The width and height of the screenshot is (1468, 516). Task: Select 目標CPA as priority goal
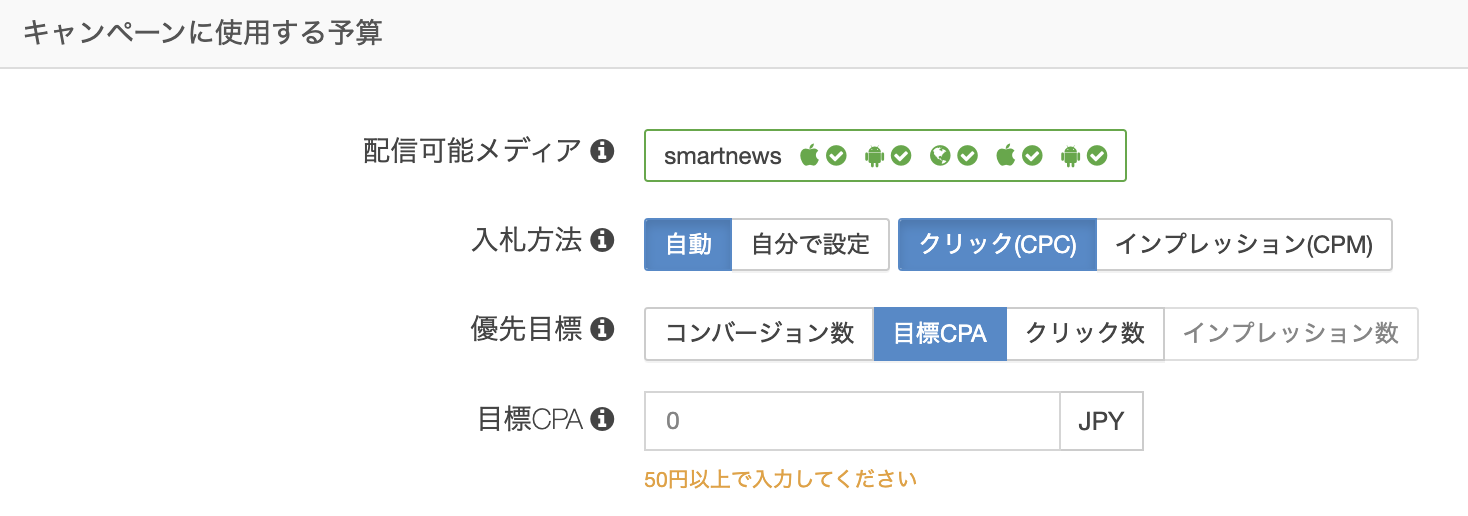[x=940, y=334]
